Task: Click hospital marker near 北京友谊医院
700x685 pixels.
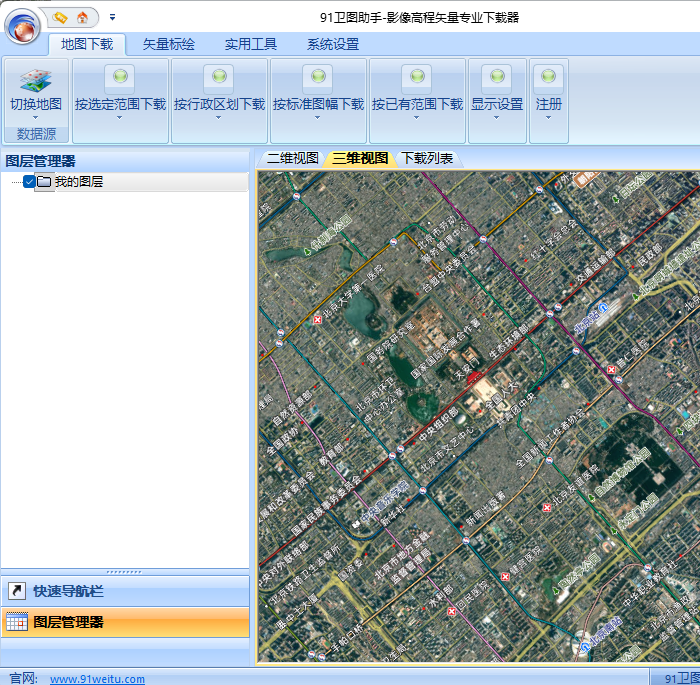Action: coord(546,507)
